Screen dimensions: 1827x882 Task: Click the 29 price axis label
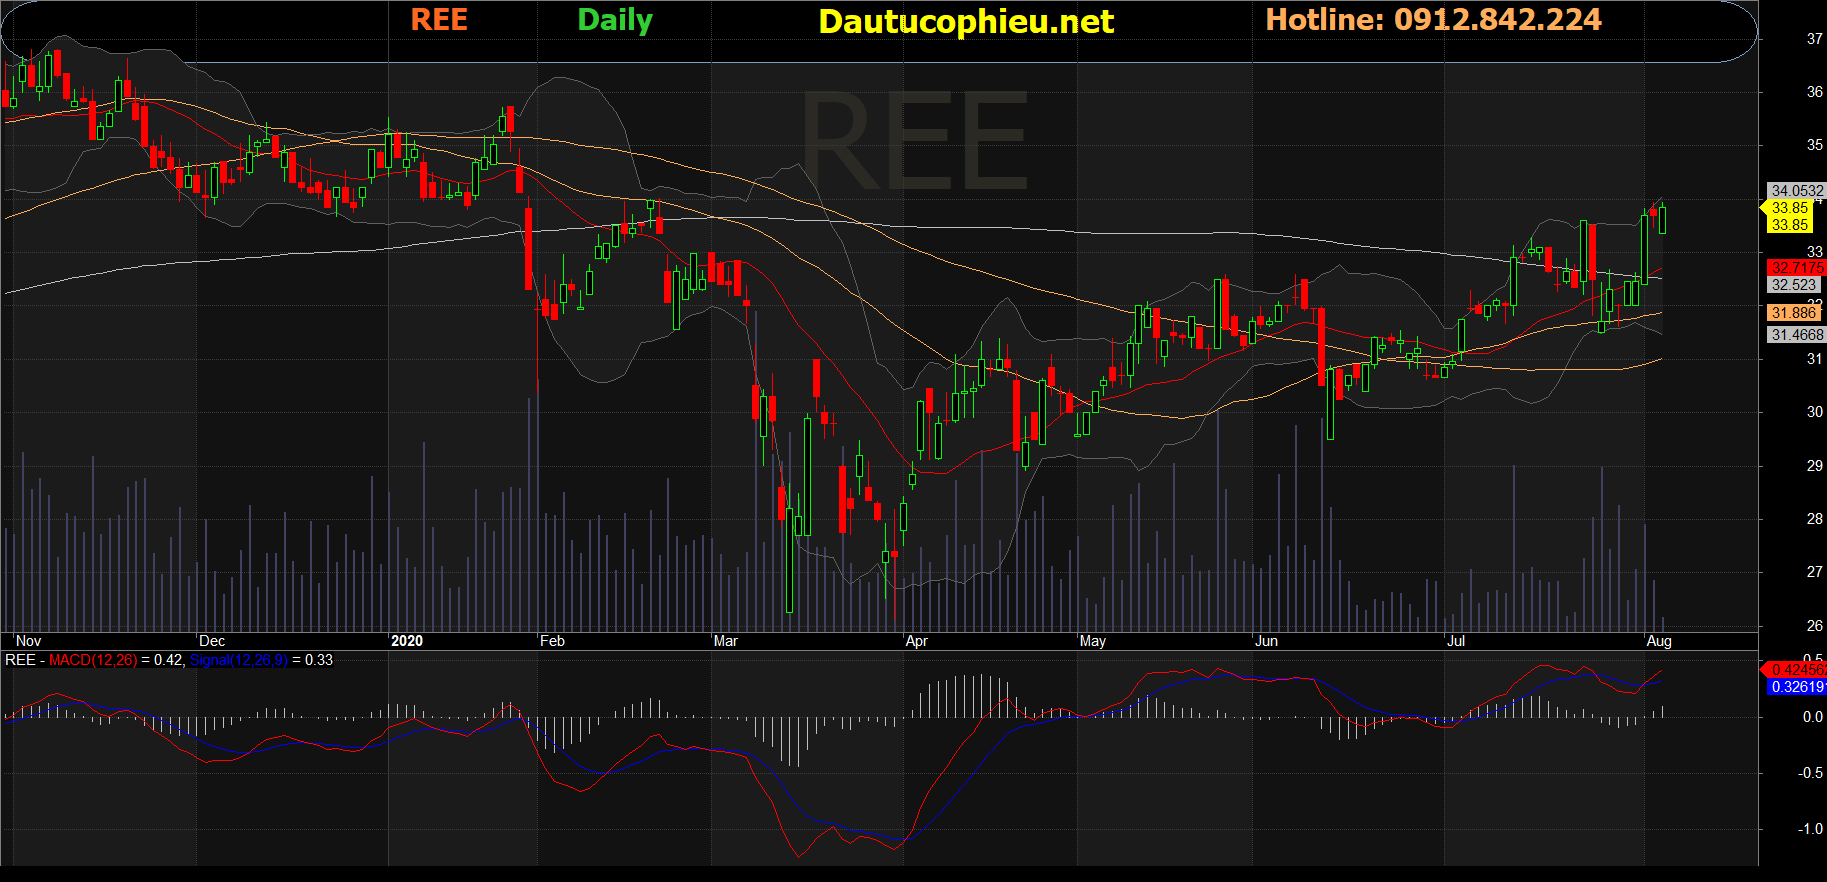pos(1814,466)
